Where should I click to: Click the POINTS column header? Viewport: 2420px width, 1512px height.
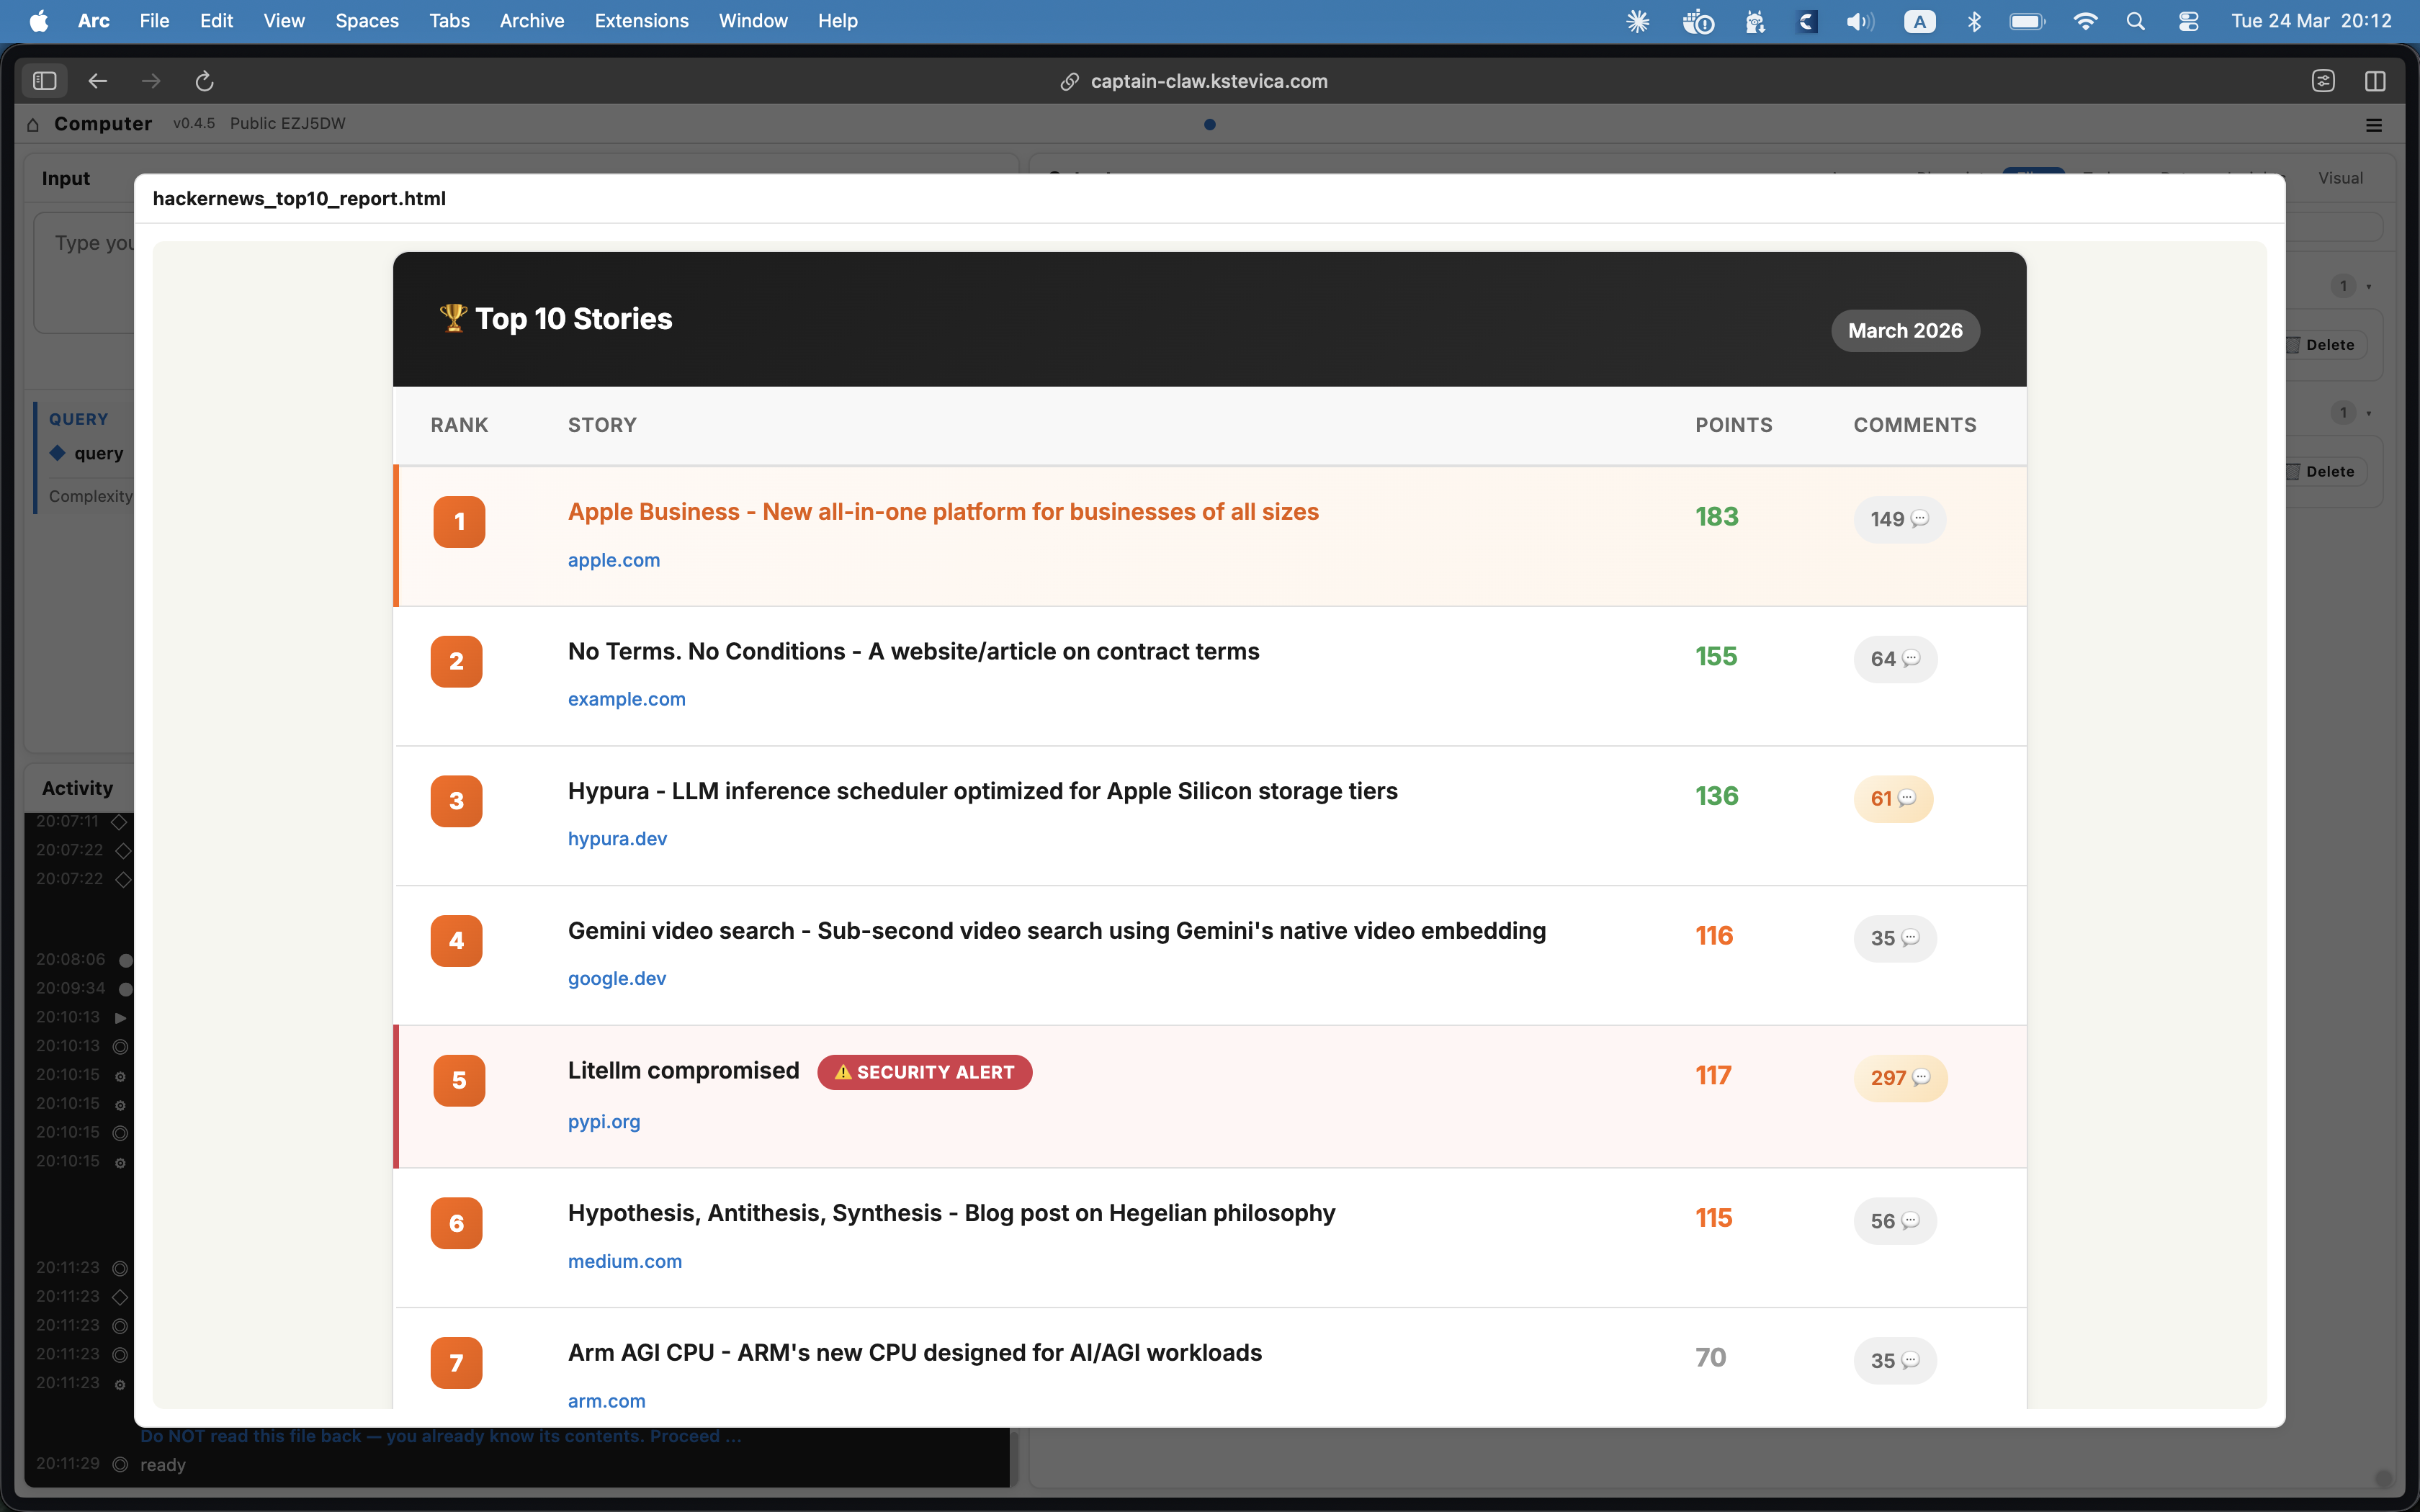1733,425
